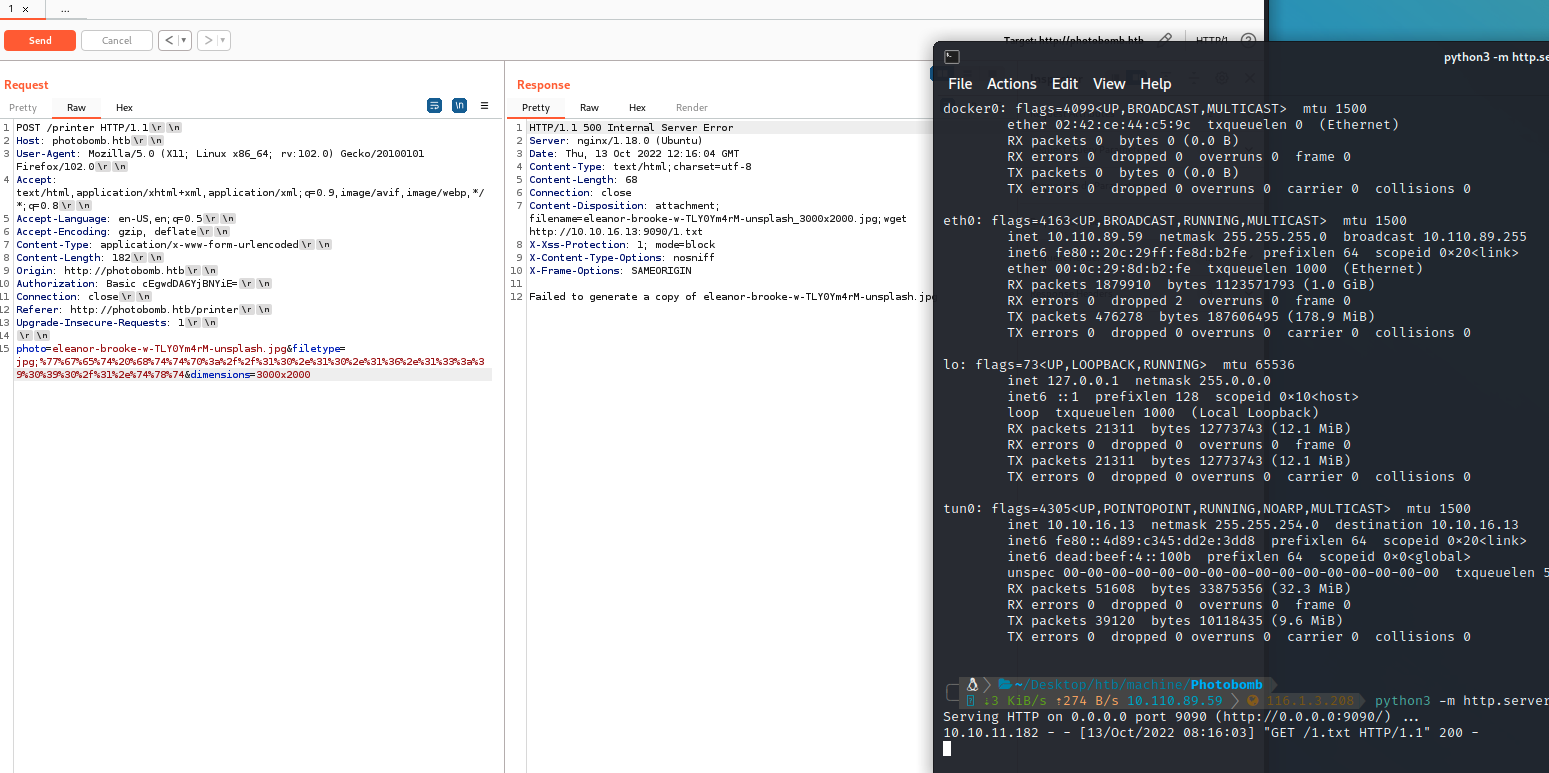Switch Request view to Pretty tab
The height and width of the screenshot is (773, 1549).
pyautogui.click(x=23, y=107)
